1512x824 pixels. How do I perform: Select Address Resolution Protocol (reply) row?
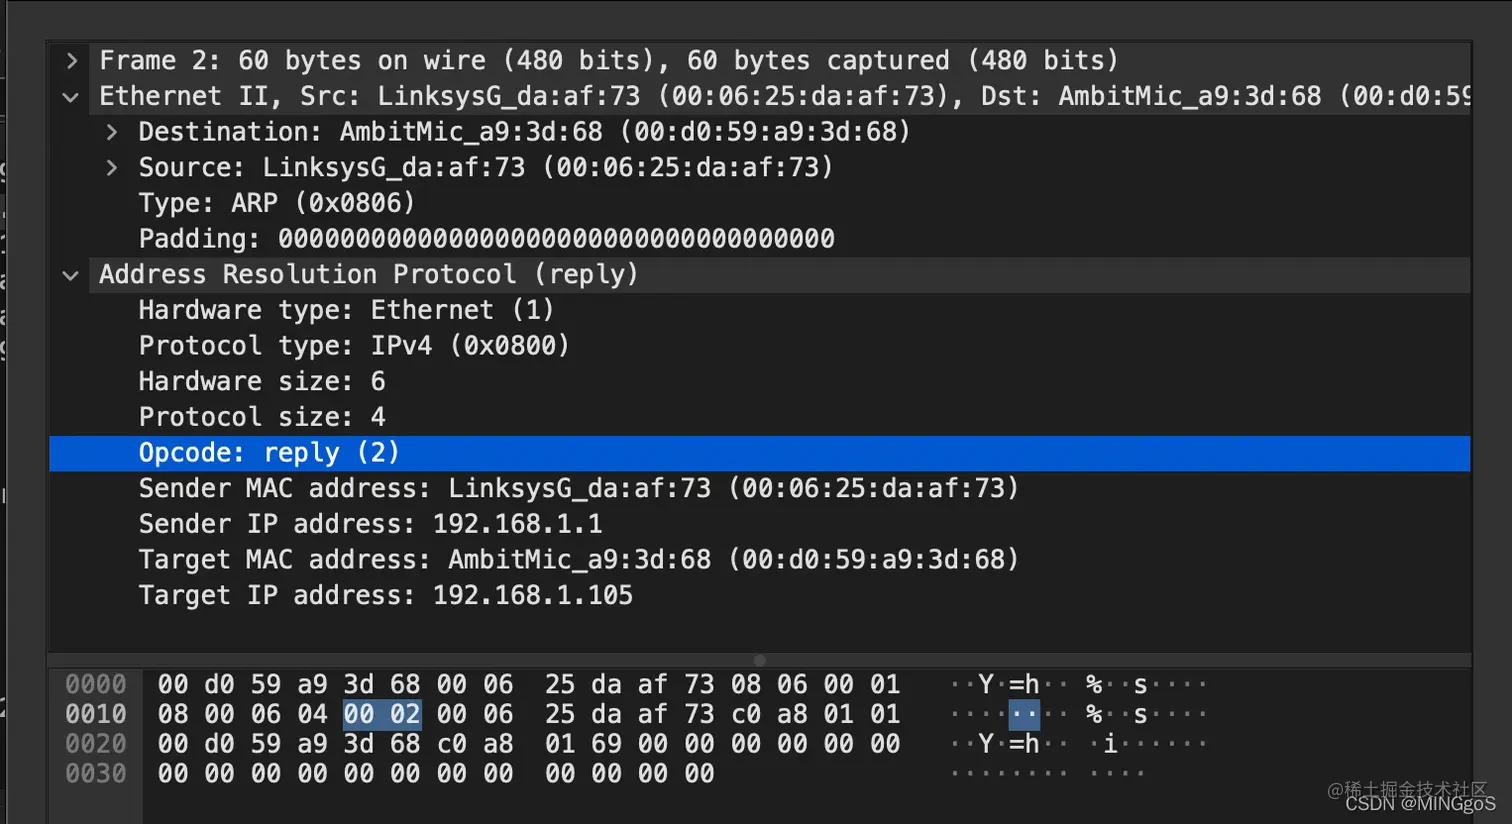(x=760, y=275)
